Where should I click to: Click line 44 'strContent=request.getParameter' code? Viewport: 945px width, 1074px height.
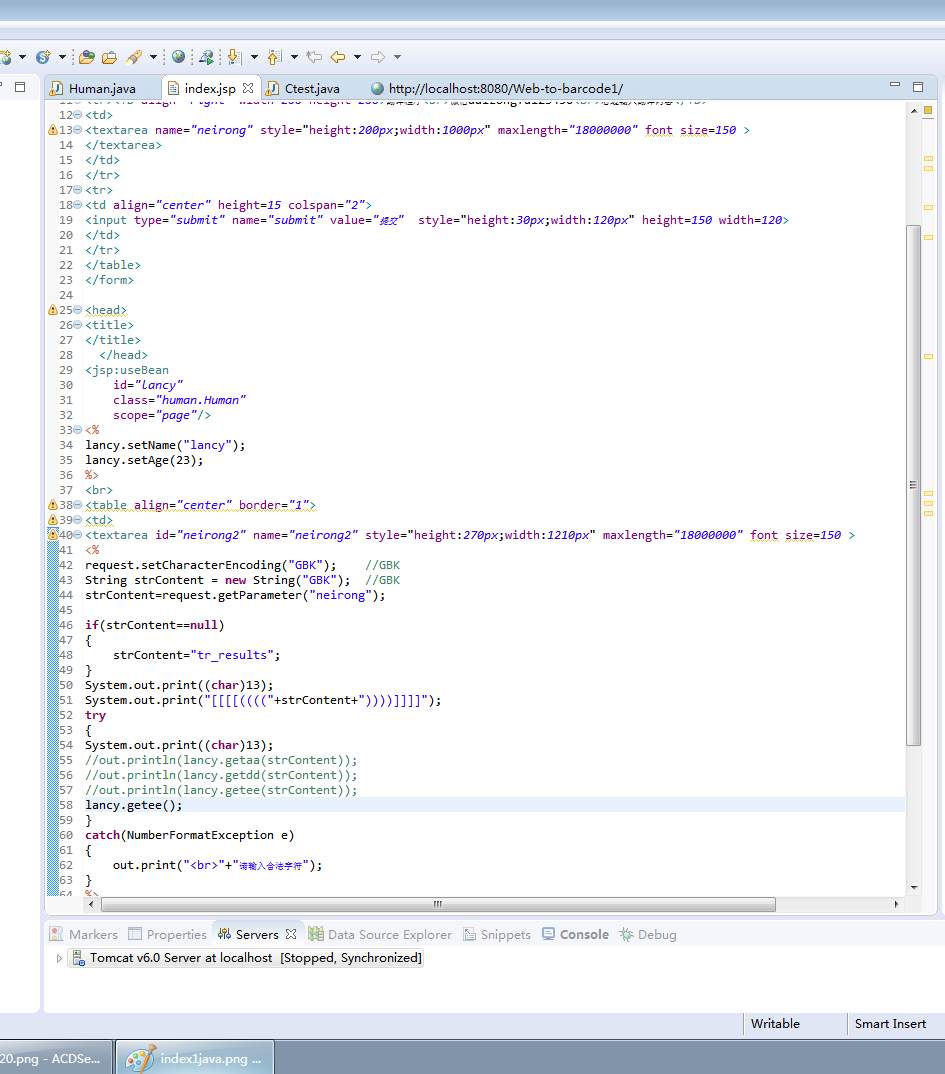235,595
